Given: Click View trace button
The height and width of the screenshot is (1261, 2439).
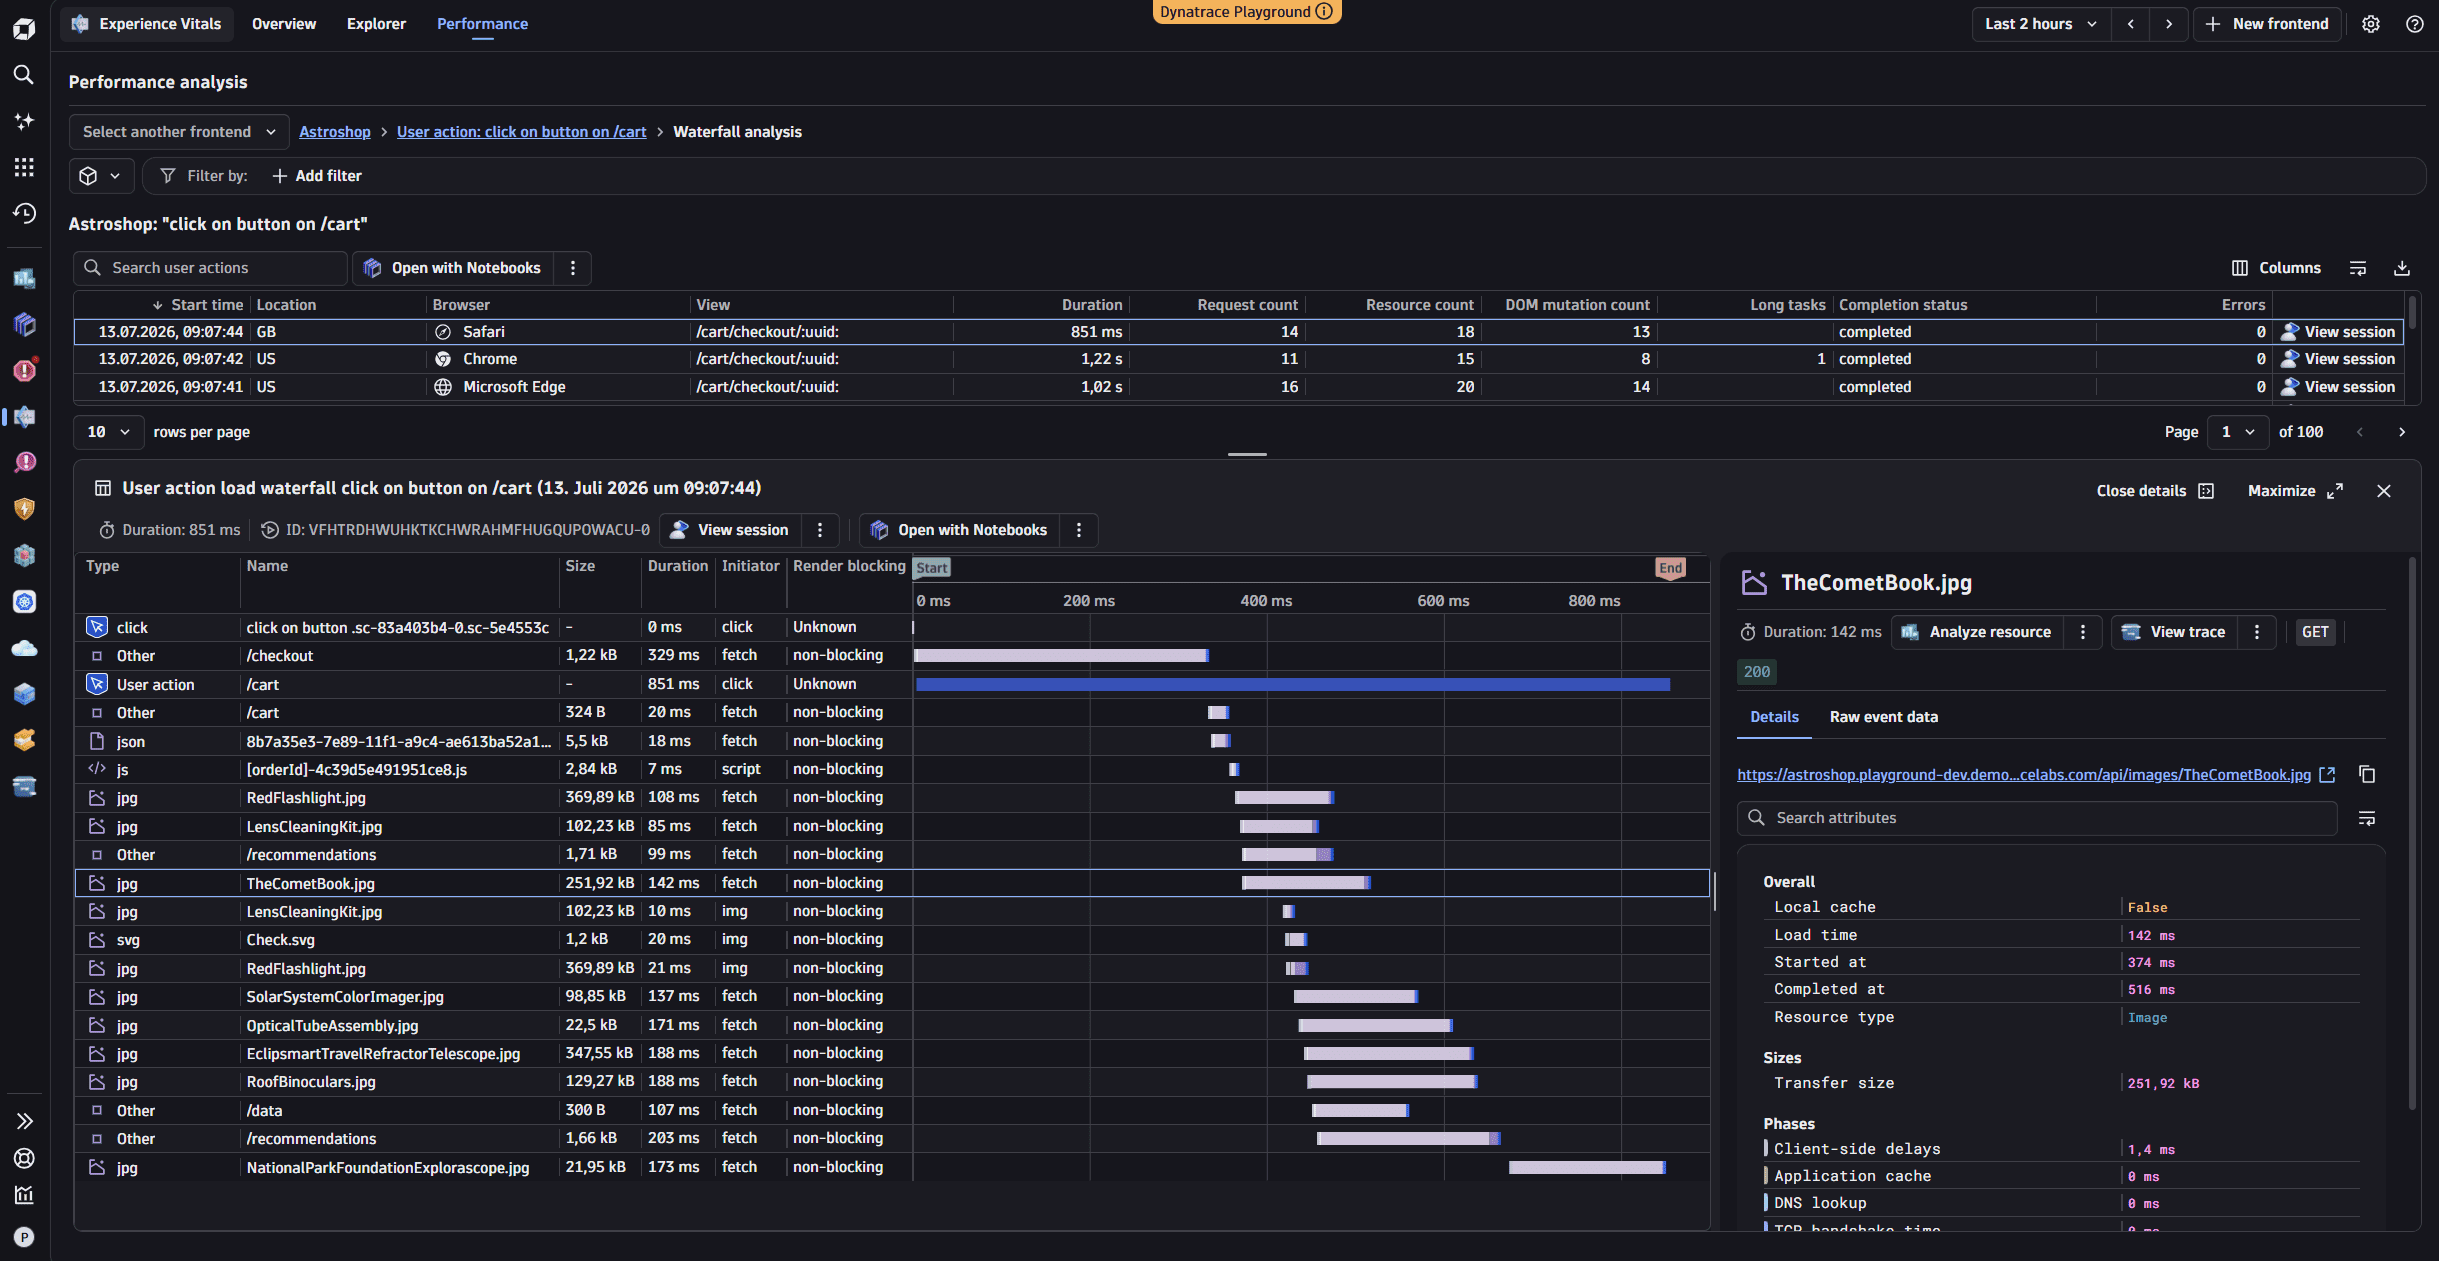Looking at the screenshot, I should (2173, 632).
